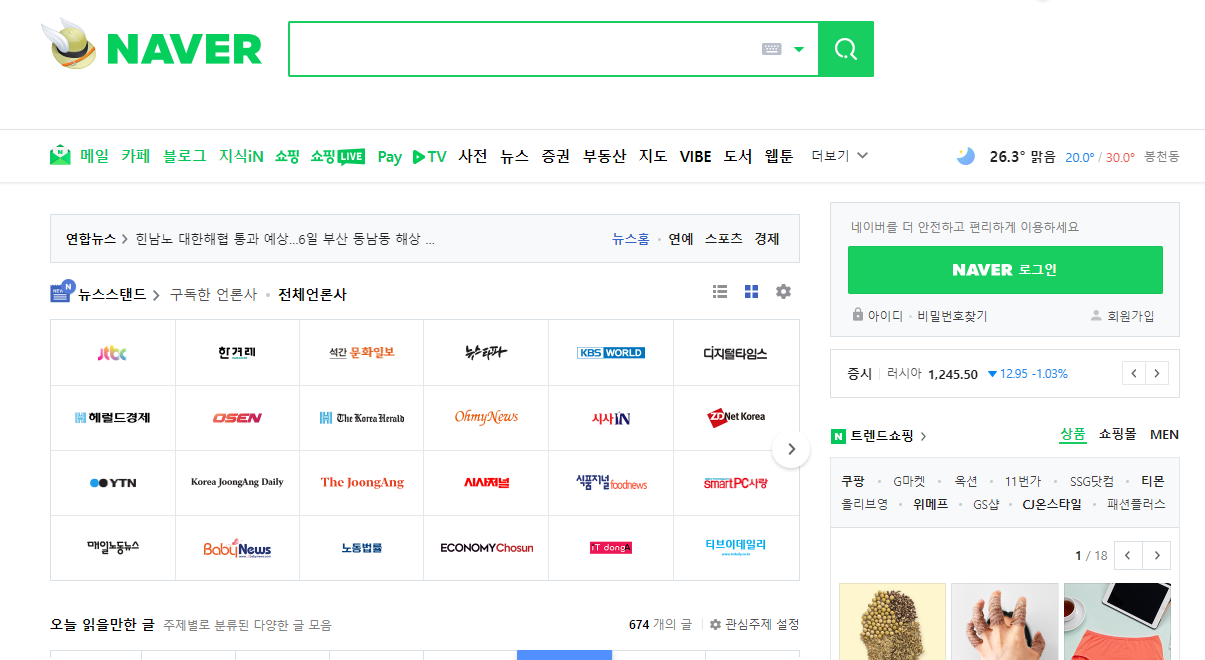
Task: Go to 뉴스 menu item
Action: coord(515,156)
